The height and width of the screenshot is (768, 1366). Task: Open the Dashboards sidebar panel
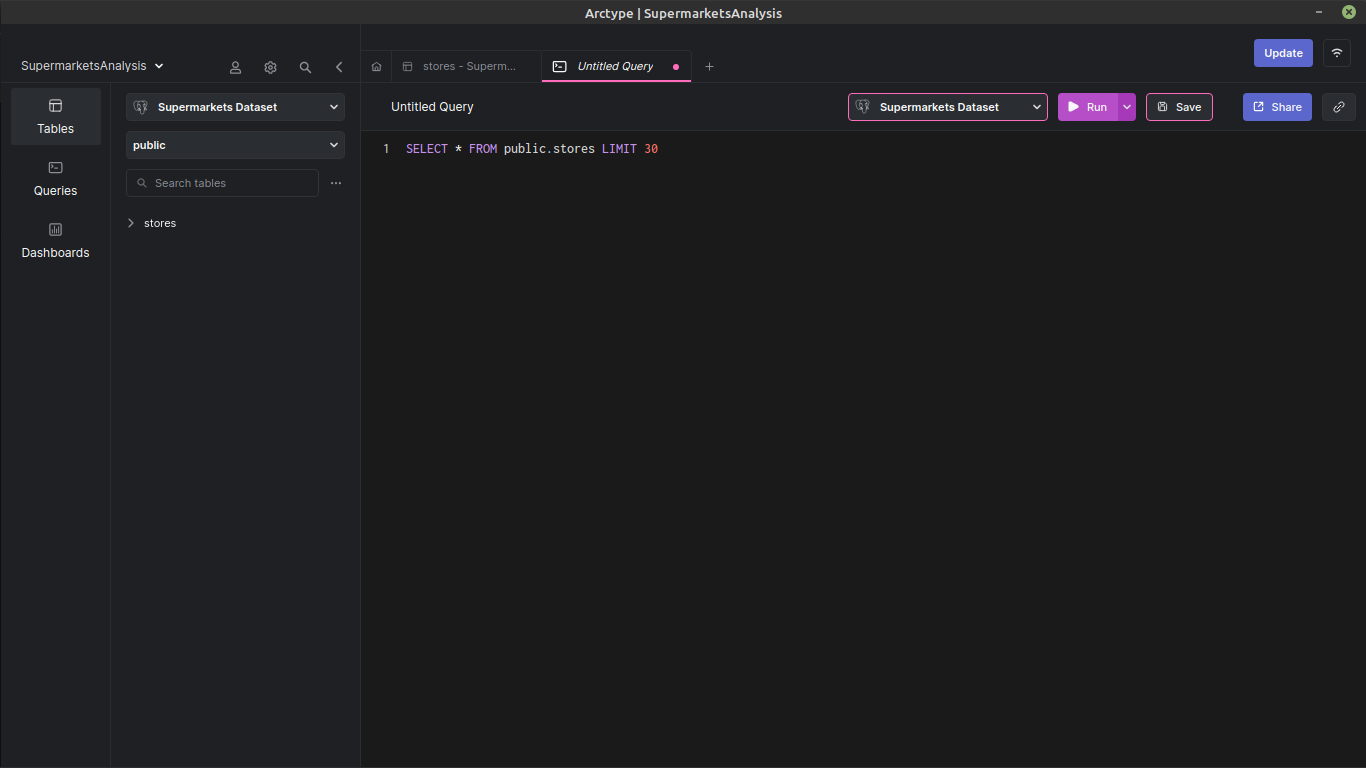coord(55,240)
